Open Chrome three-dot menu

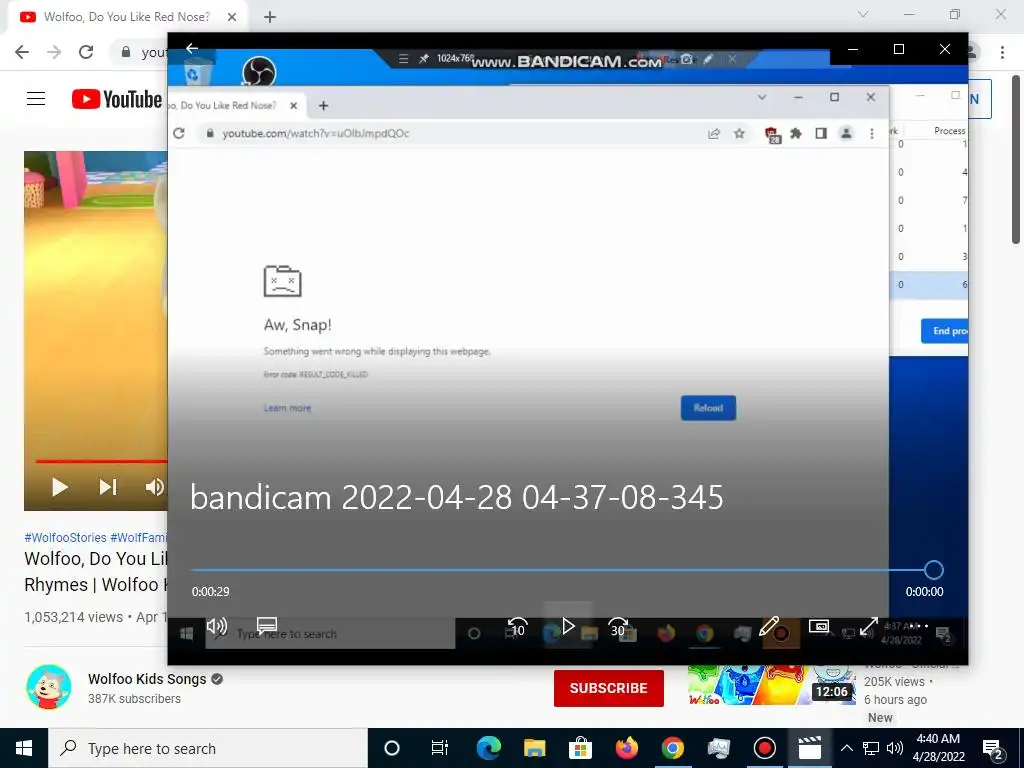(1002, 52)
